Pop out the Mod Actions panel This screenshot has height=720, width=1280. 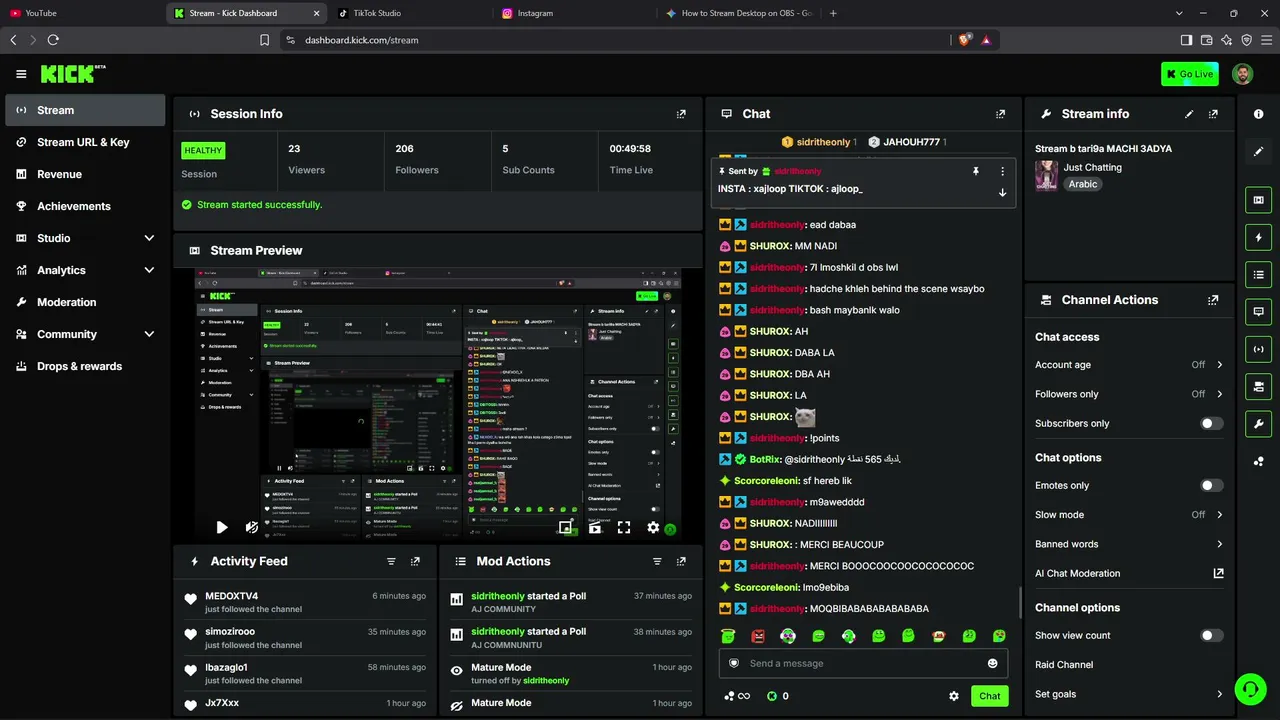681,562
